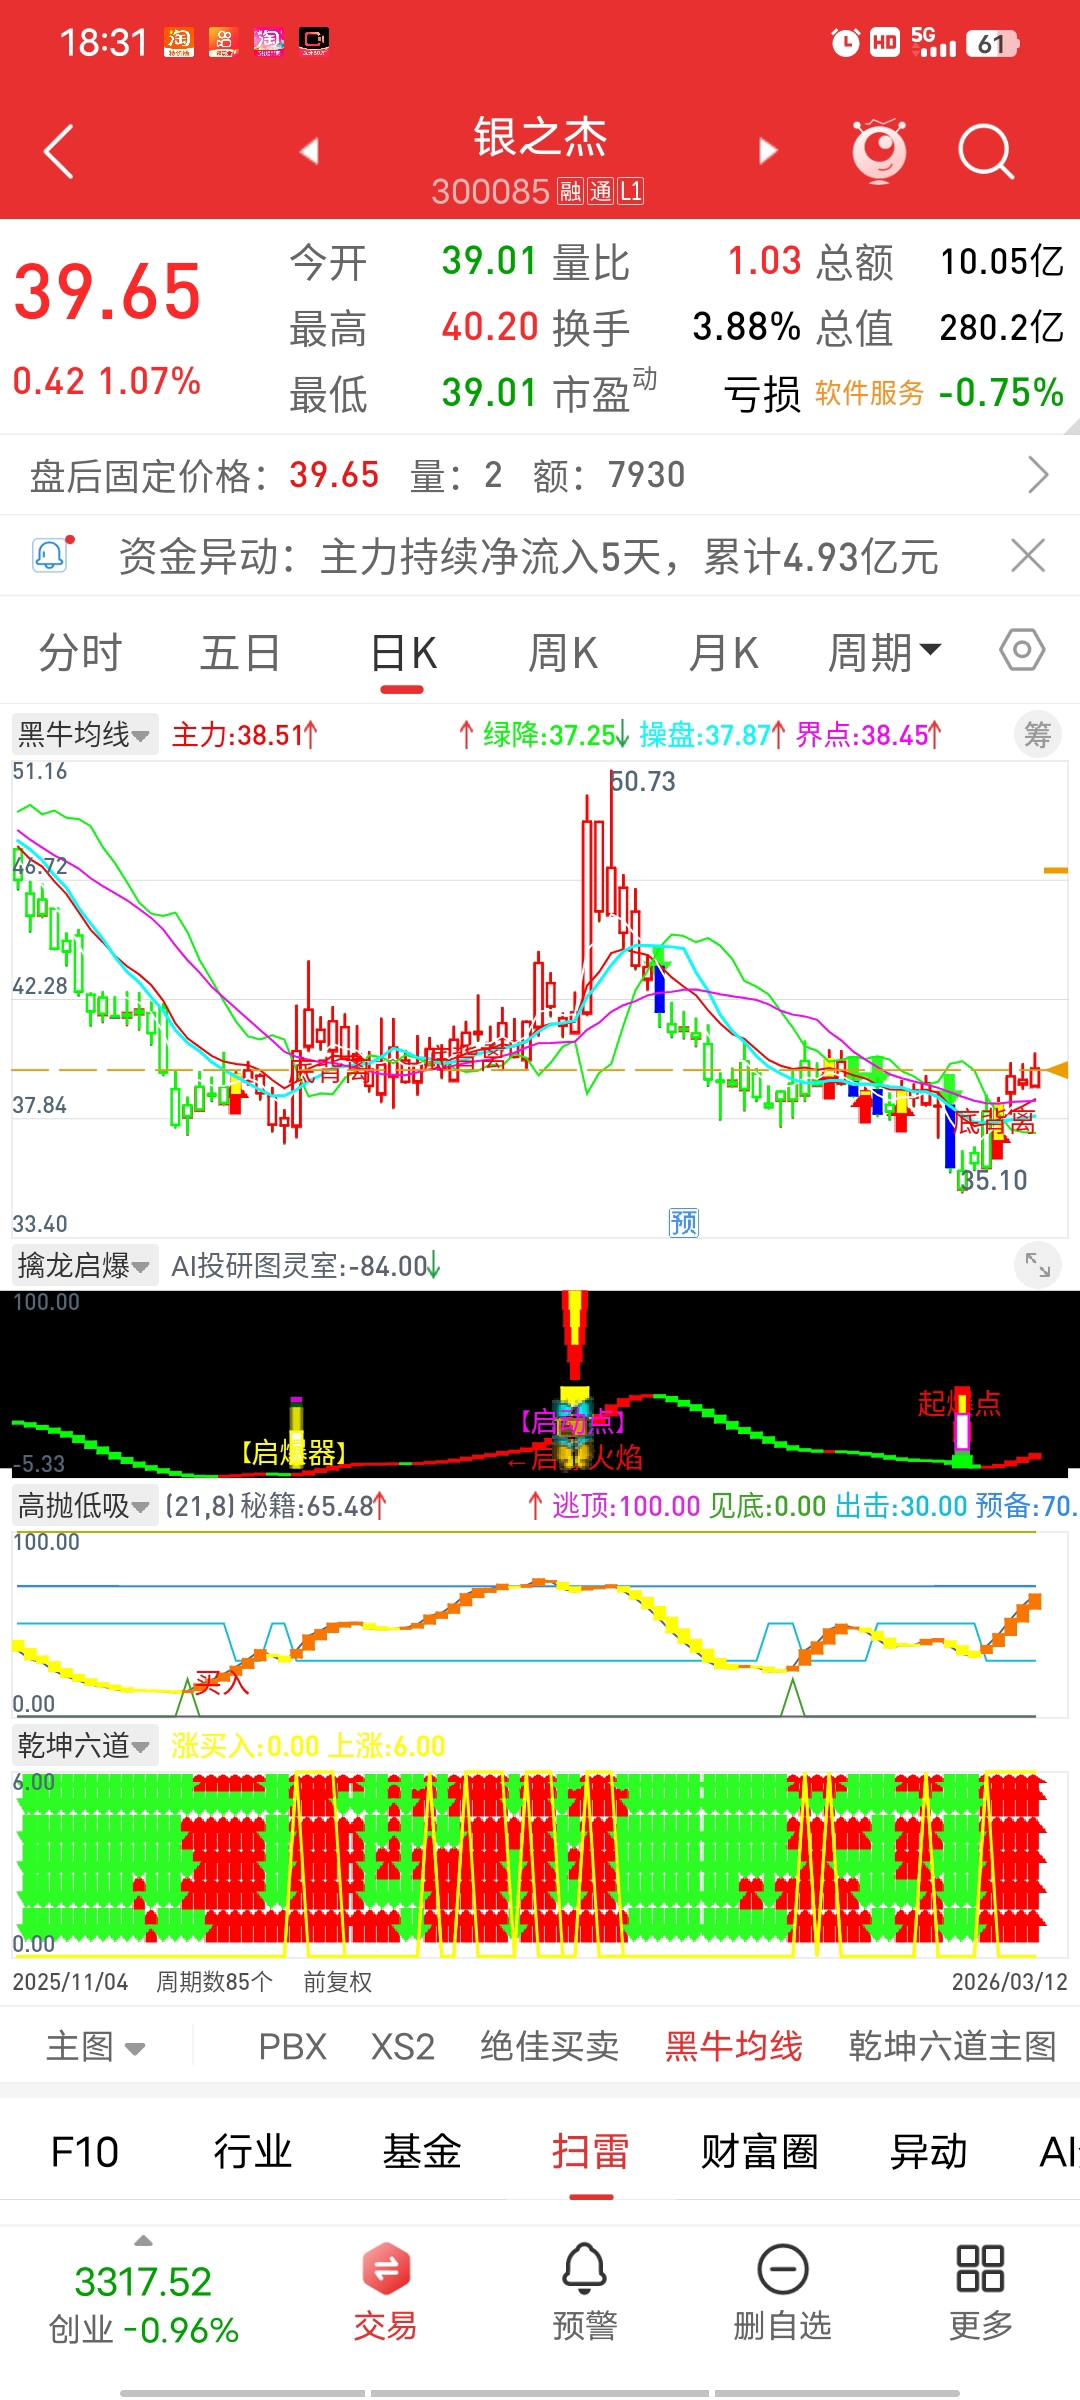Tap the battery indicator in status bar
The height and width of the screenshot is (2400, 1080).
993,43
